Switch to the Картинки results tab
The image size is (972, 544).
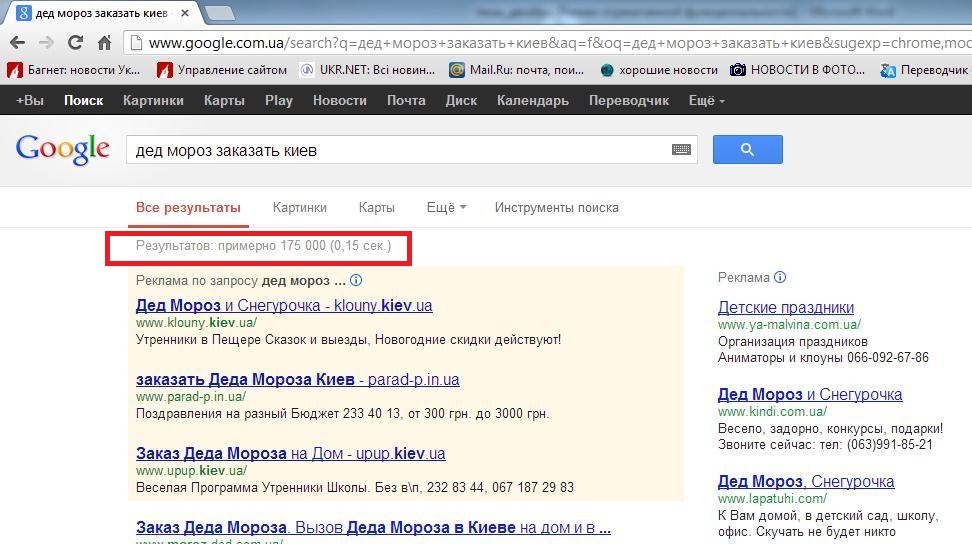click(x=299, y=208)
